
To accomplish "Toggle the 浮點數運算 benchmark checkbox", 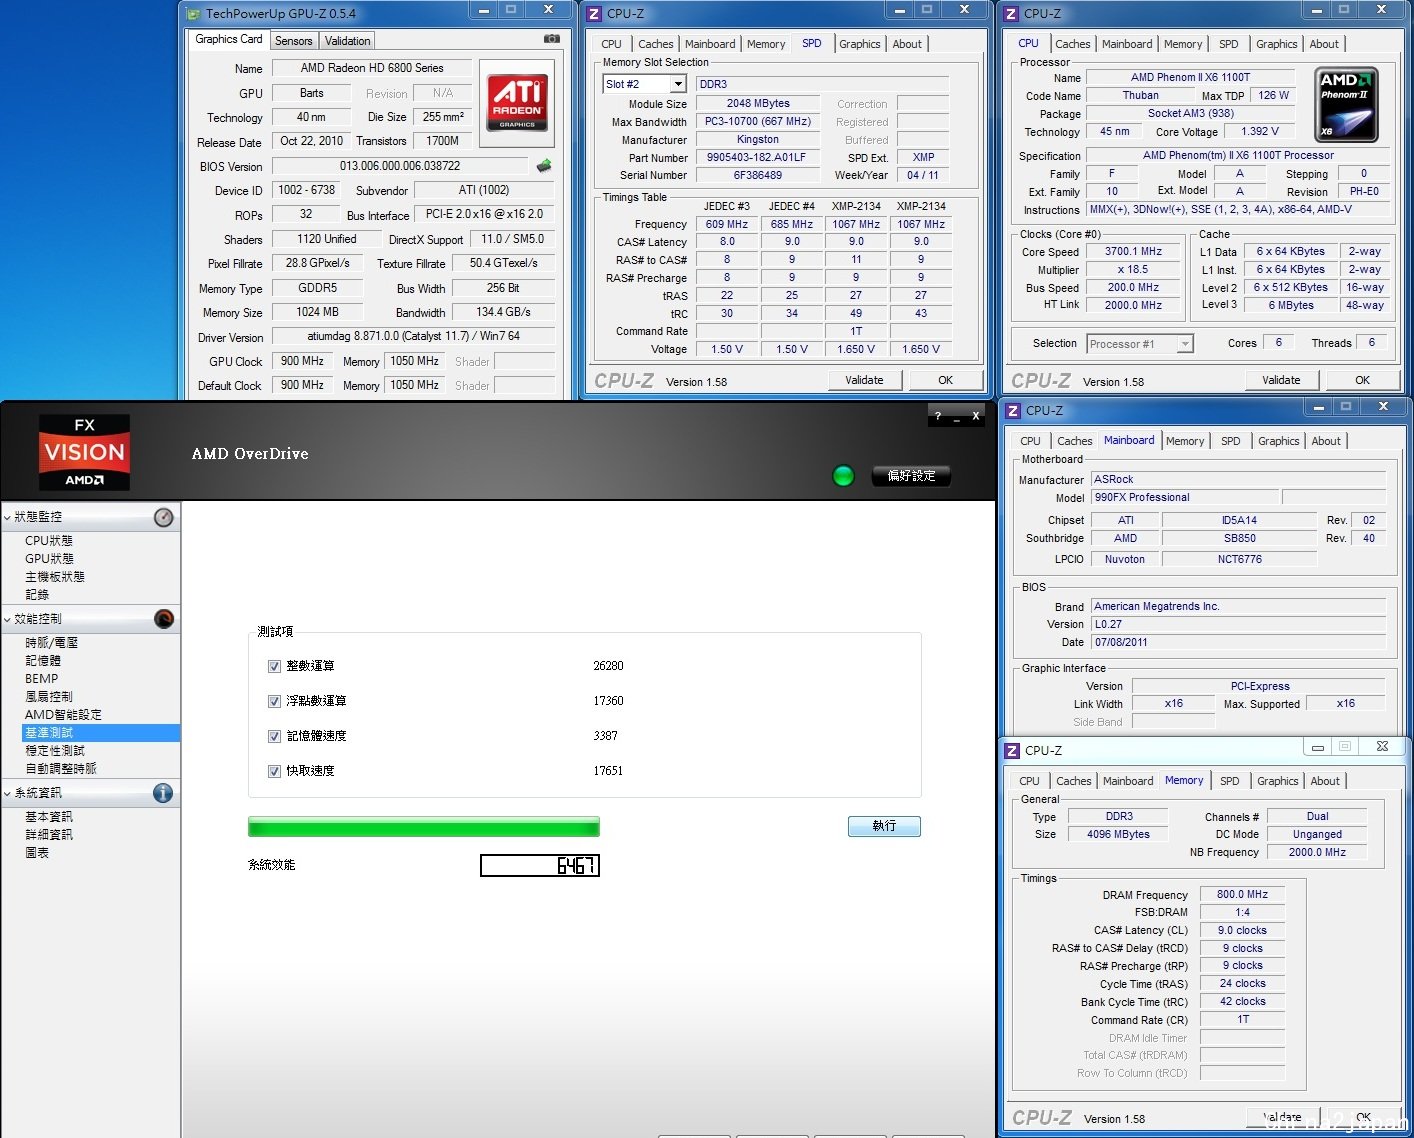I will click(274, 701).
